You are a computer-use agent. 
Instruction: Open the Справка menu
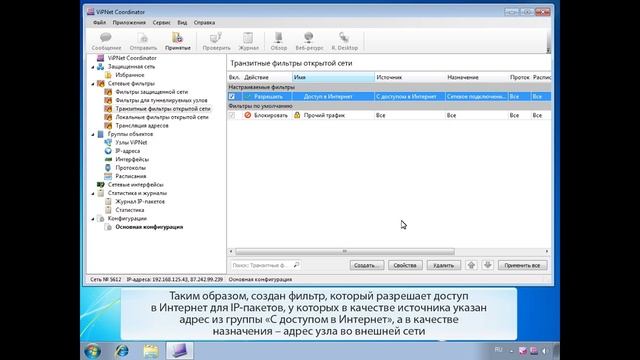coord(204,22)
